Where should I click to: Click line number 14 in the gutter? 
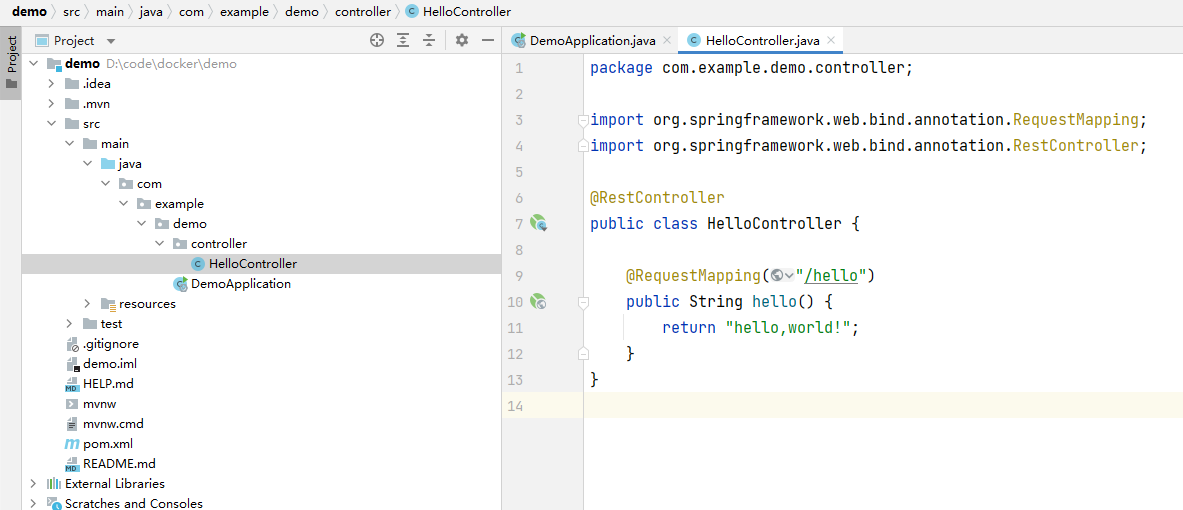click(517, 406)
